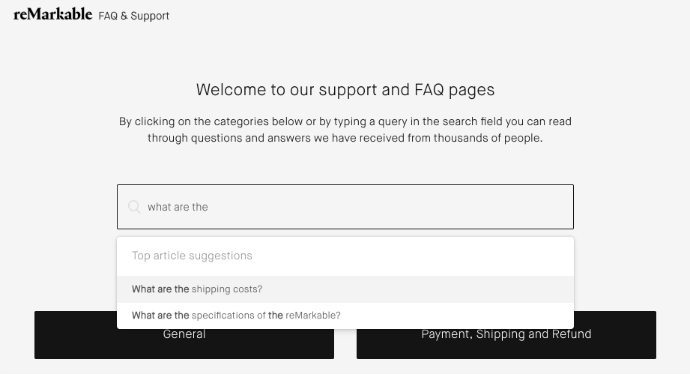Click the empty right side of search box
The height and width of the screenshot is (374, 690).
440,207
